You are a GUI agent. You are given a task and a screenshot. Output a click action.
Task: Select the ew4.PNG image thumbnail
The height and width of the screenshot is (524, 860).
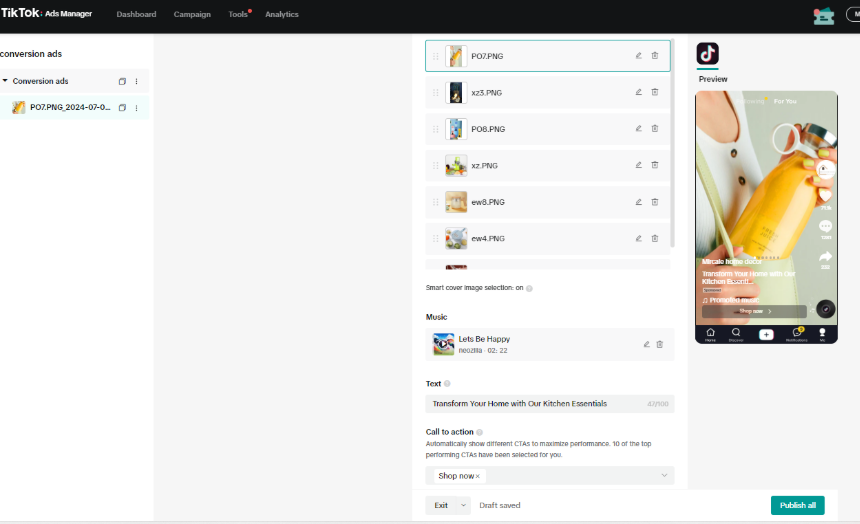click(456, 238)
